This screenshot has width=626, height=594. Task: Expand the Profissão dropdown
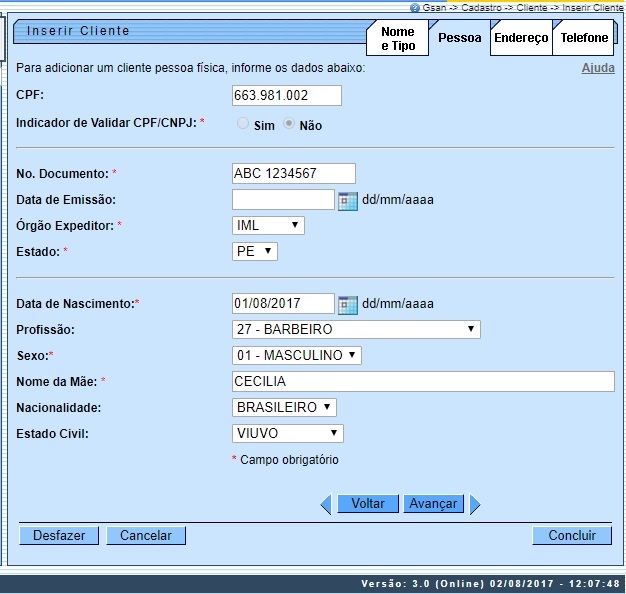(x=355, y=330)
